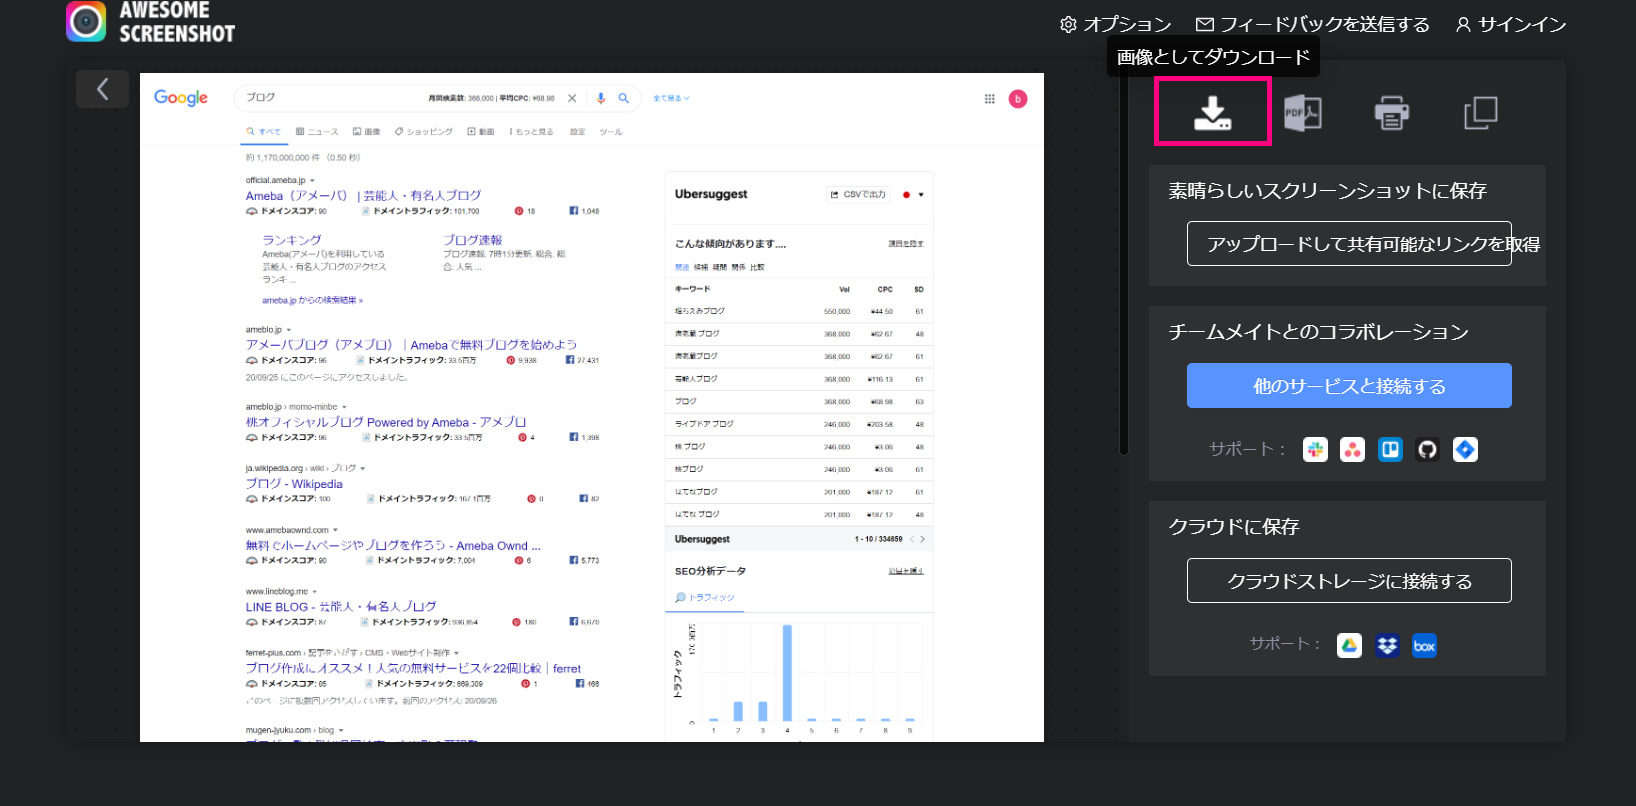Switch to the ショッピング tab
This screenshot has width=1636, height=806.
tap(423, 132)
